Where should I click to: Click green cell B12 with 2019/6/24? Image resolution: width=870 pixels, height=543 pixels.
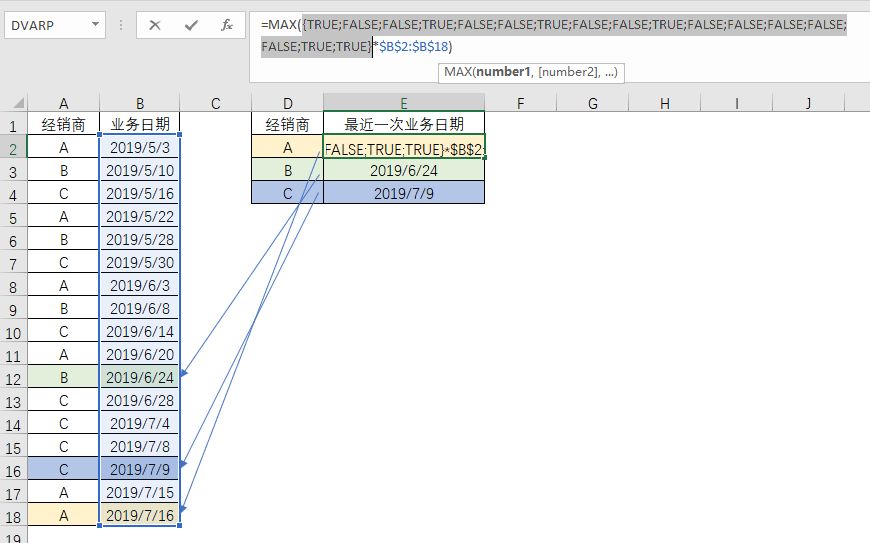pyautogui.click(x=140, y=377)
